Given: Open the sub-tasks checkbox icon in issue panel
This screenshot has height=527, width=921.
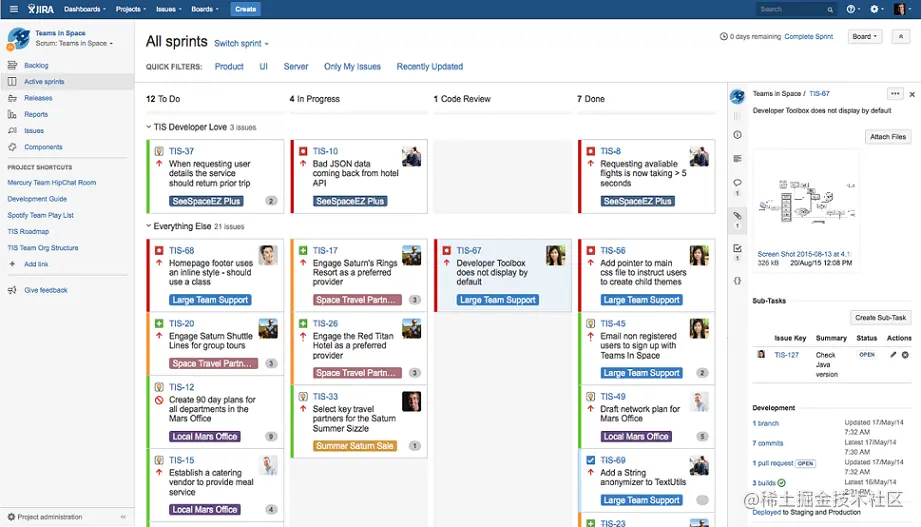Looking at the screenshot, I should click(x=737, y=249).
